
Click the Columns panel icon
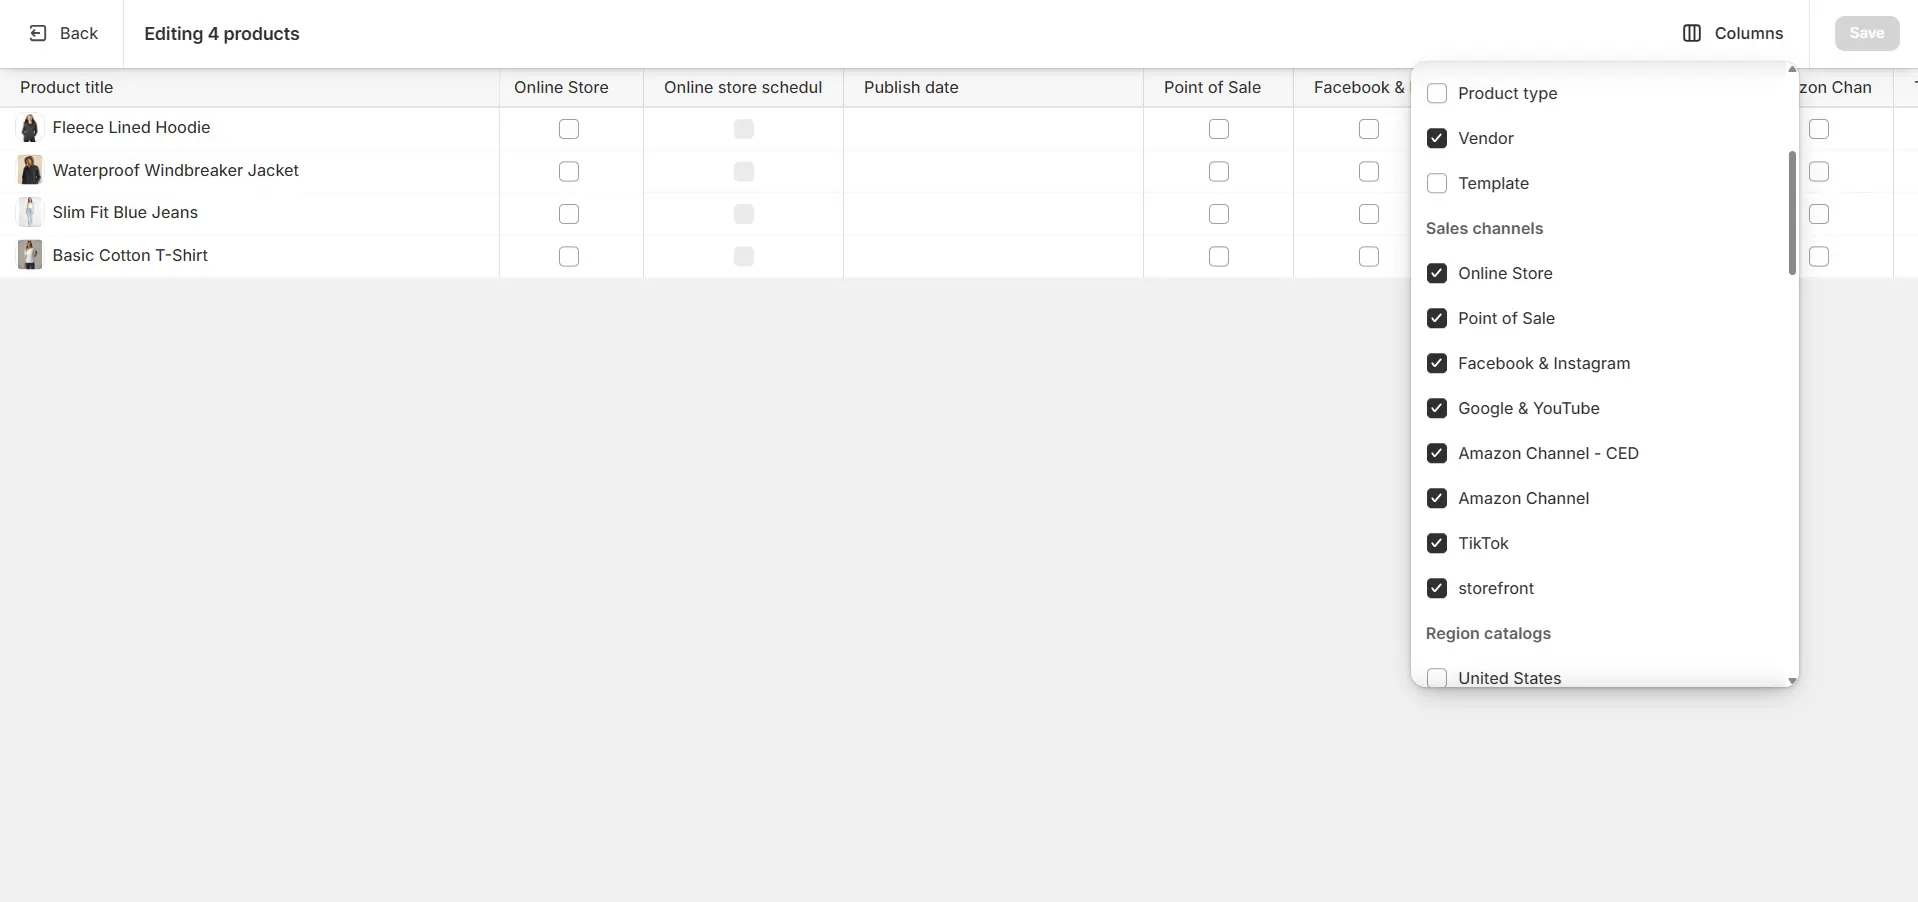point(1690,33)
